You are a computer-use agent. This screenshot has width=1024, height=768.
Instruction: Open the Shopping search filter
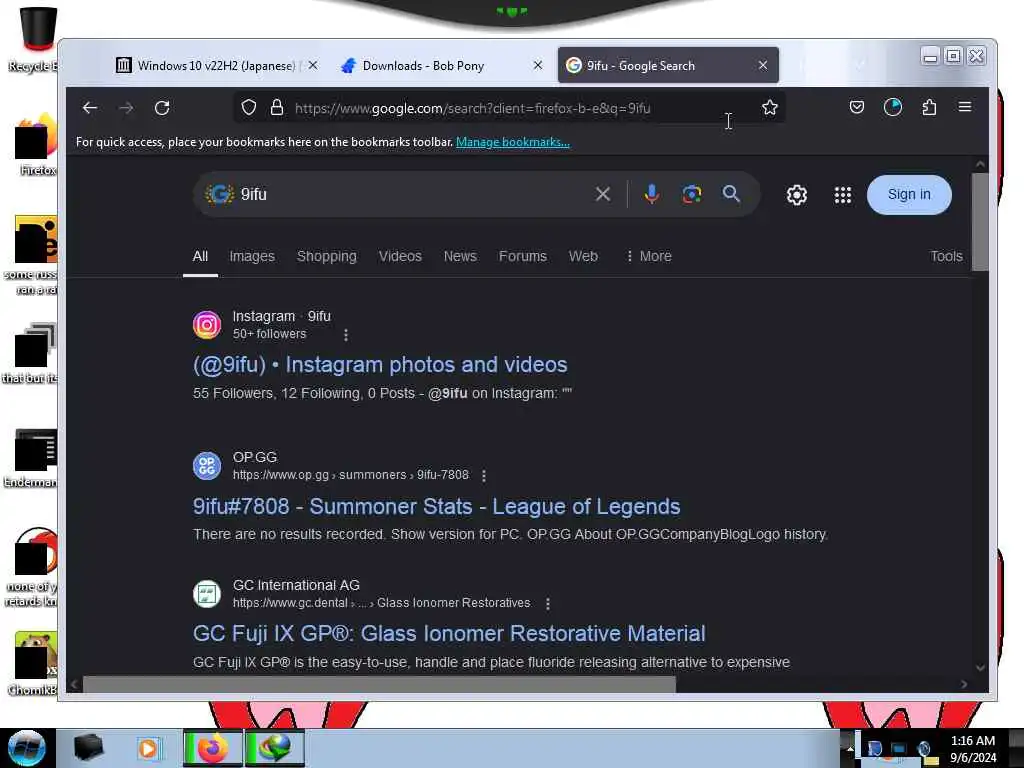point(327,256)
